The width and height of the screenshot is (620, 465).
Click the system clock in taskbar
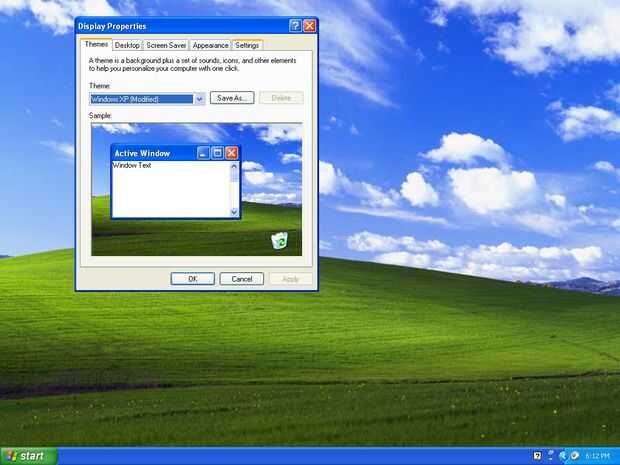click(x=597, y=456)
